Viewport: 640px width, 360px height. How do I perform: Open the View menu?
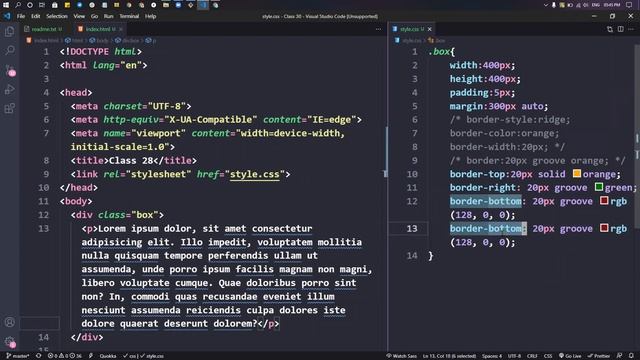(x=79, y=16)
